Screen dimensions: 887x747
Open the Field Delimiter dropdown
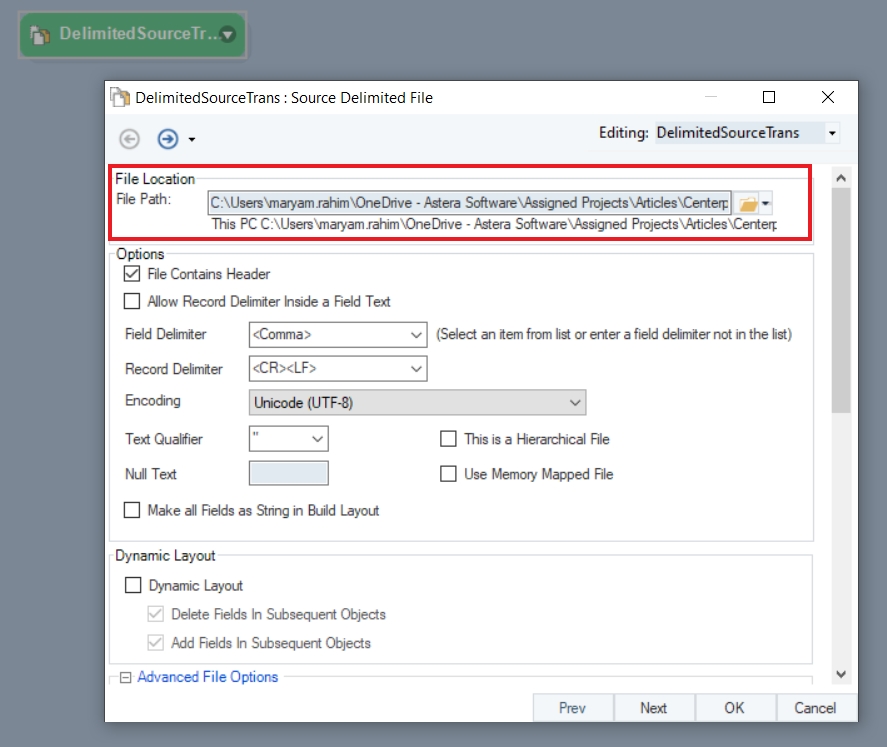click(417, 334)
